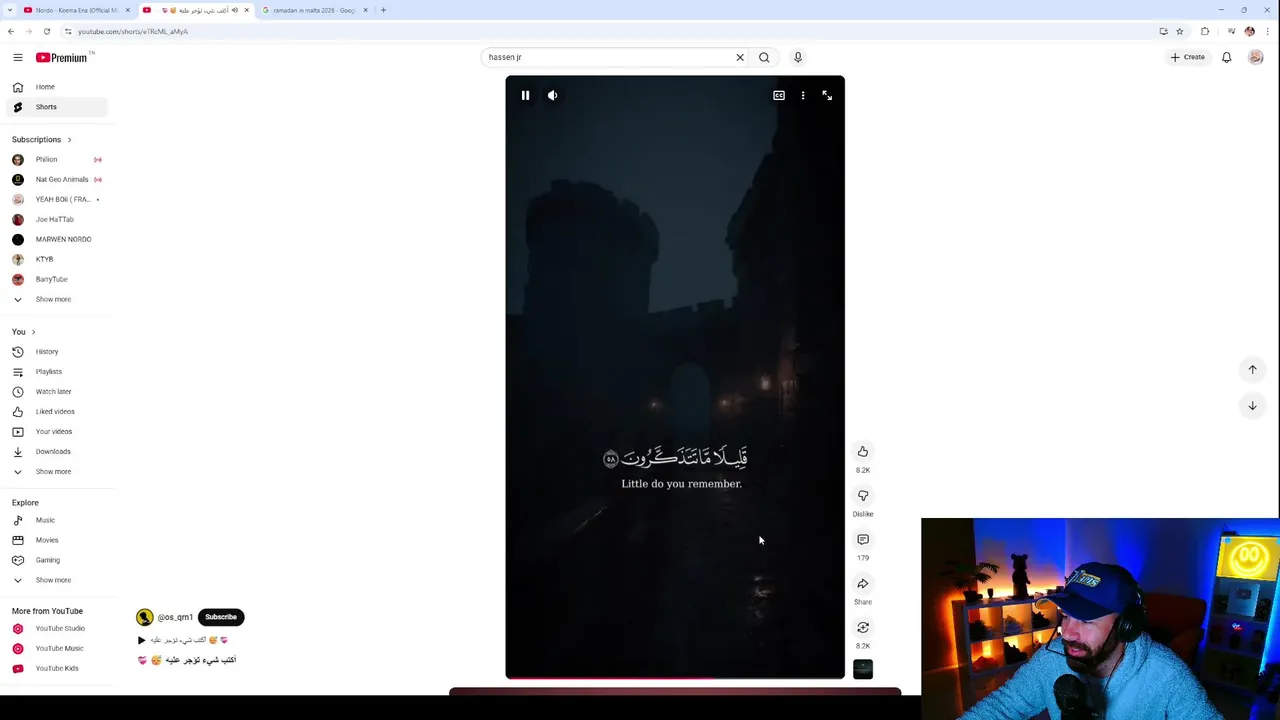The height and width of the screenshot is (720, 1280).
Task: Open the Create menu
Action: pyautogui.click(x=1188, y=57)
